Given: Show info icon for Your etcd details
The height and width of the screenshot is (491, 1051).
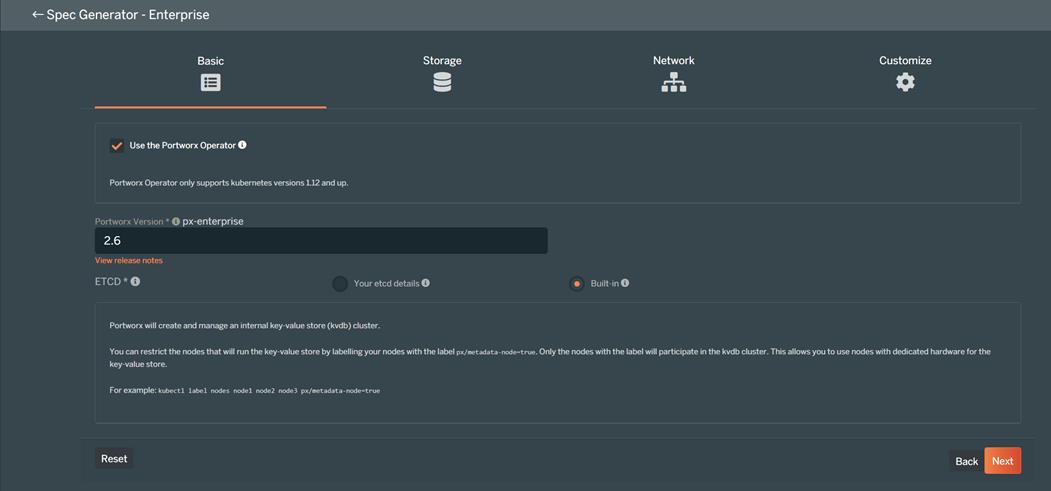Looking at the screenshot, I should click(x=426, y=283).
